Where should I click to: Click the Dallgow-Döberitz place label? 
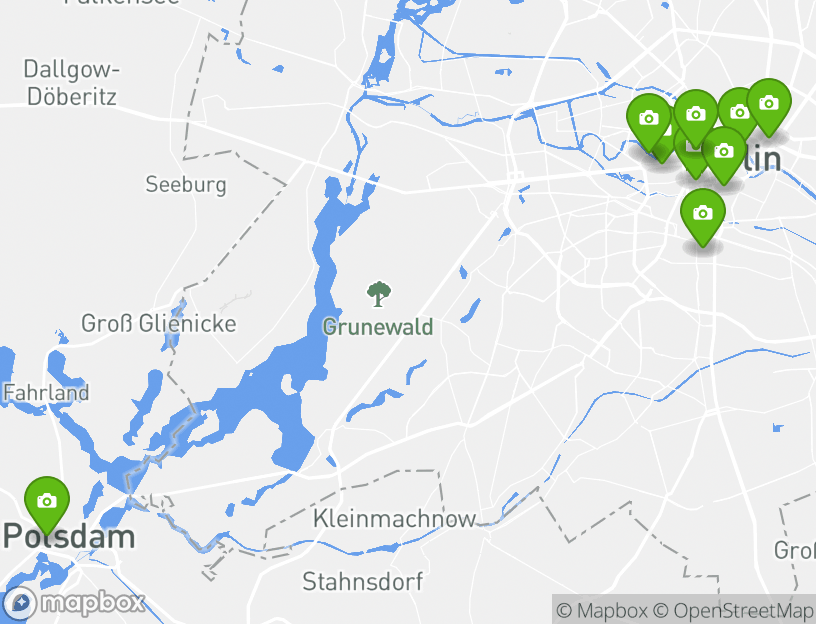tap(72, 83)
